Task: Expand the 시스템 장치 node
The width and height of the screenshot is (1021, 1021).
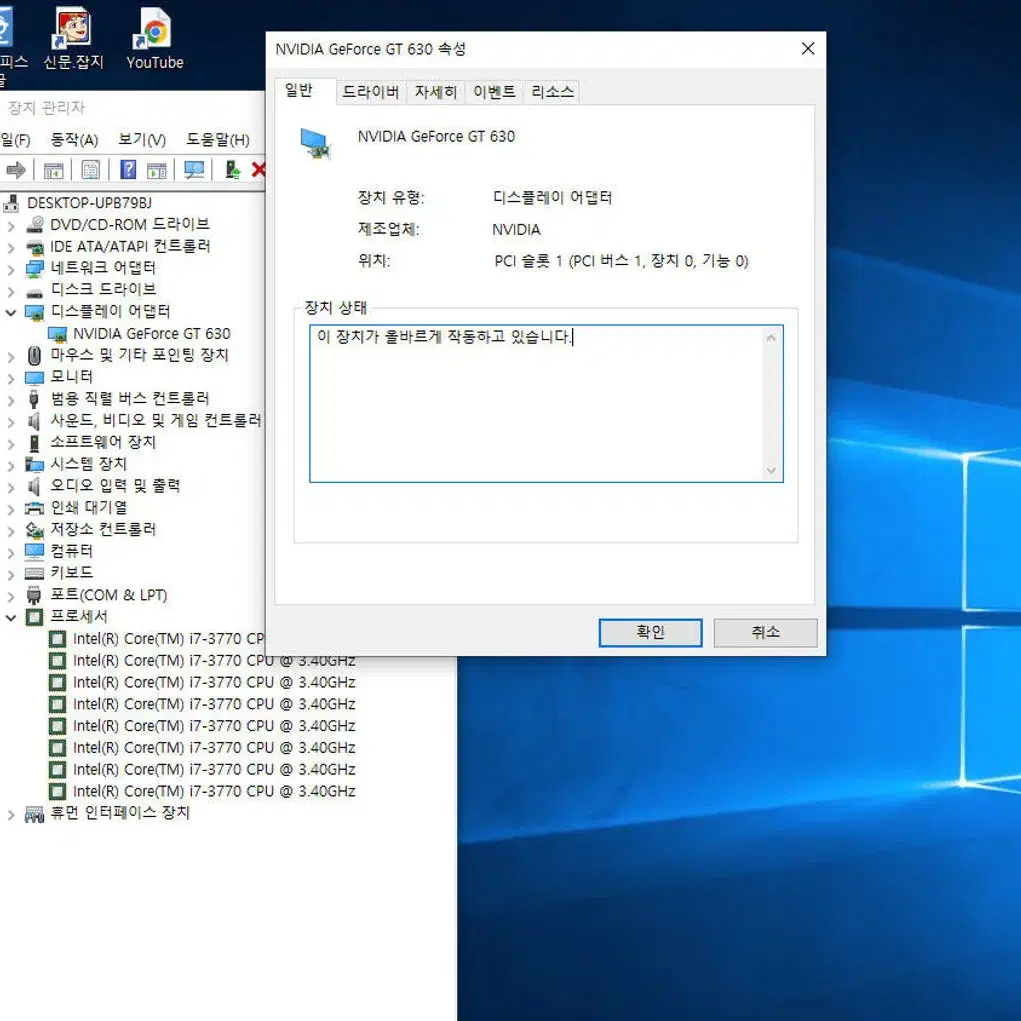Action: [10, 465]
